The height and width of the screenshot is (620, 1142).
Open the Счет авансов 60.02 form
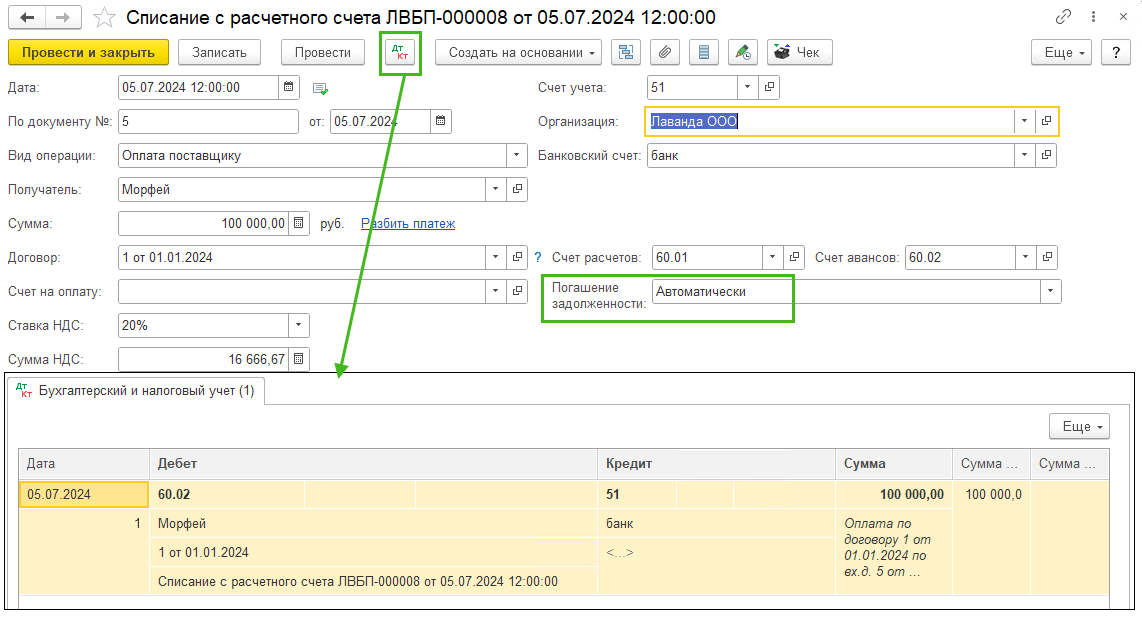(1047, 256)
